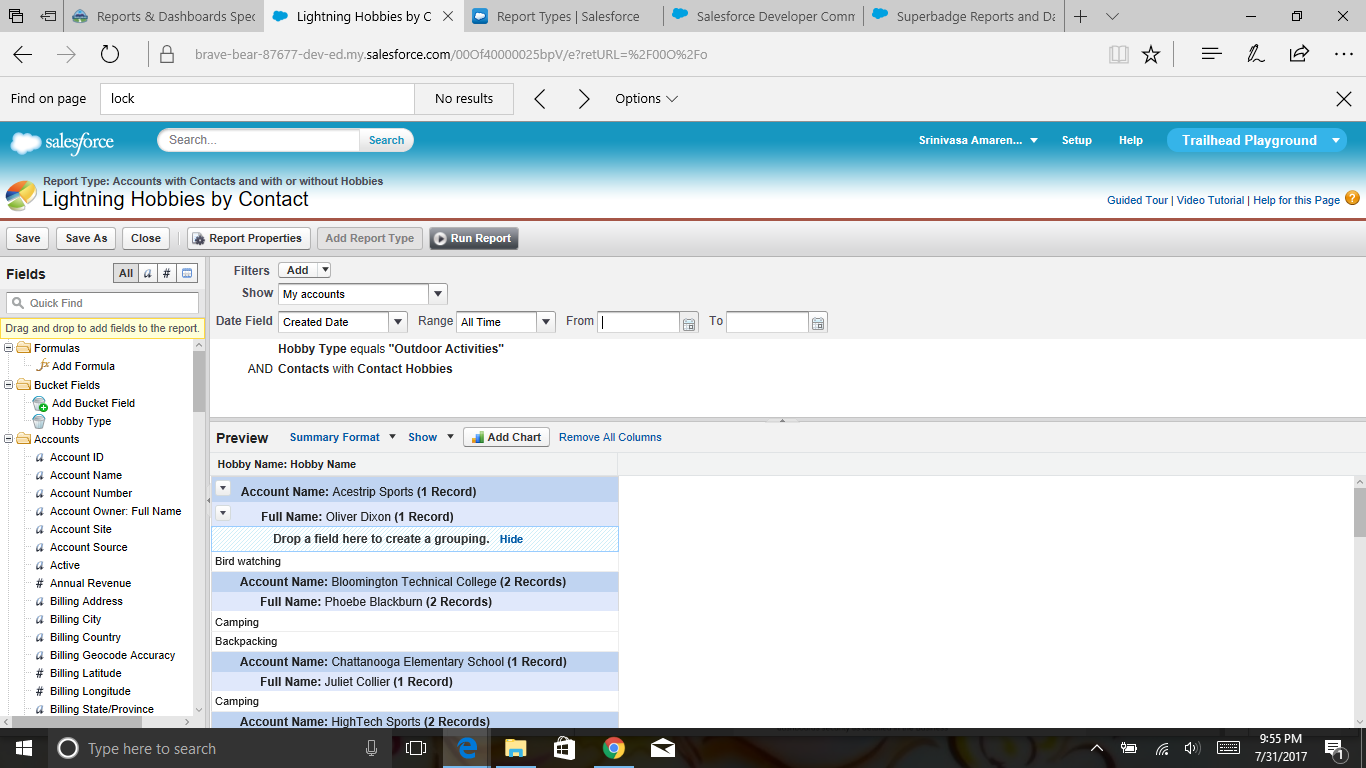The image size is (1366, 768).
Task: Click Add Formula under Formulas
Action: click(x=83, y=367)
